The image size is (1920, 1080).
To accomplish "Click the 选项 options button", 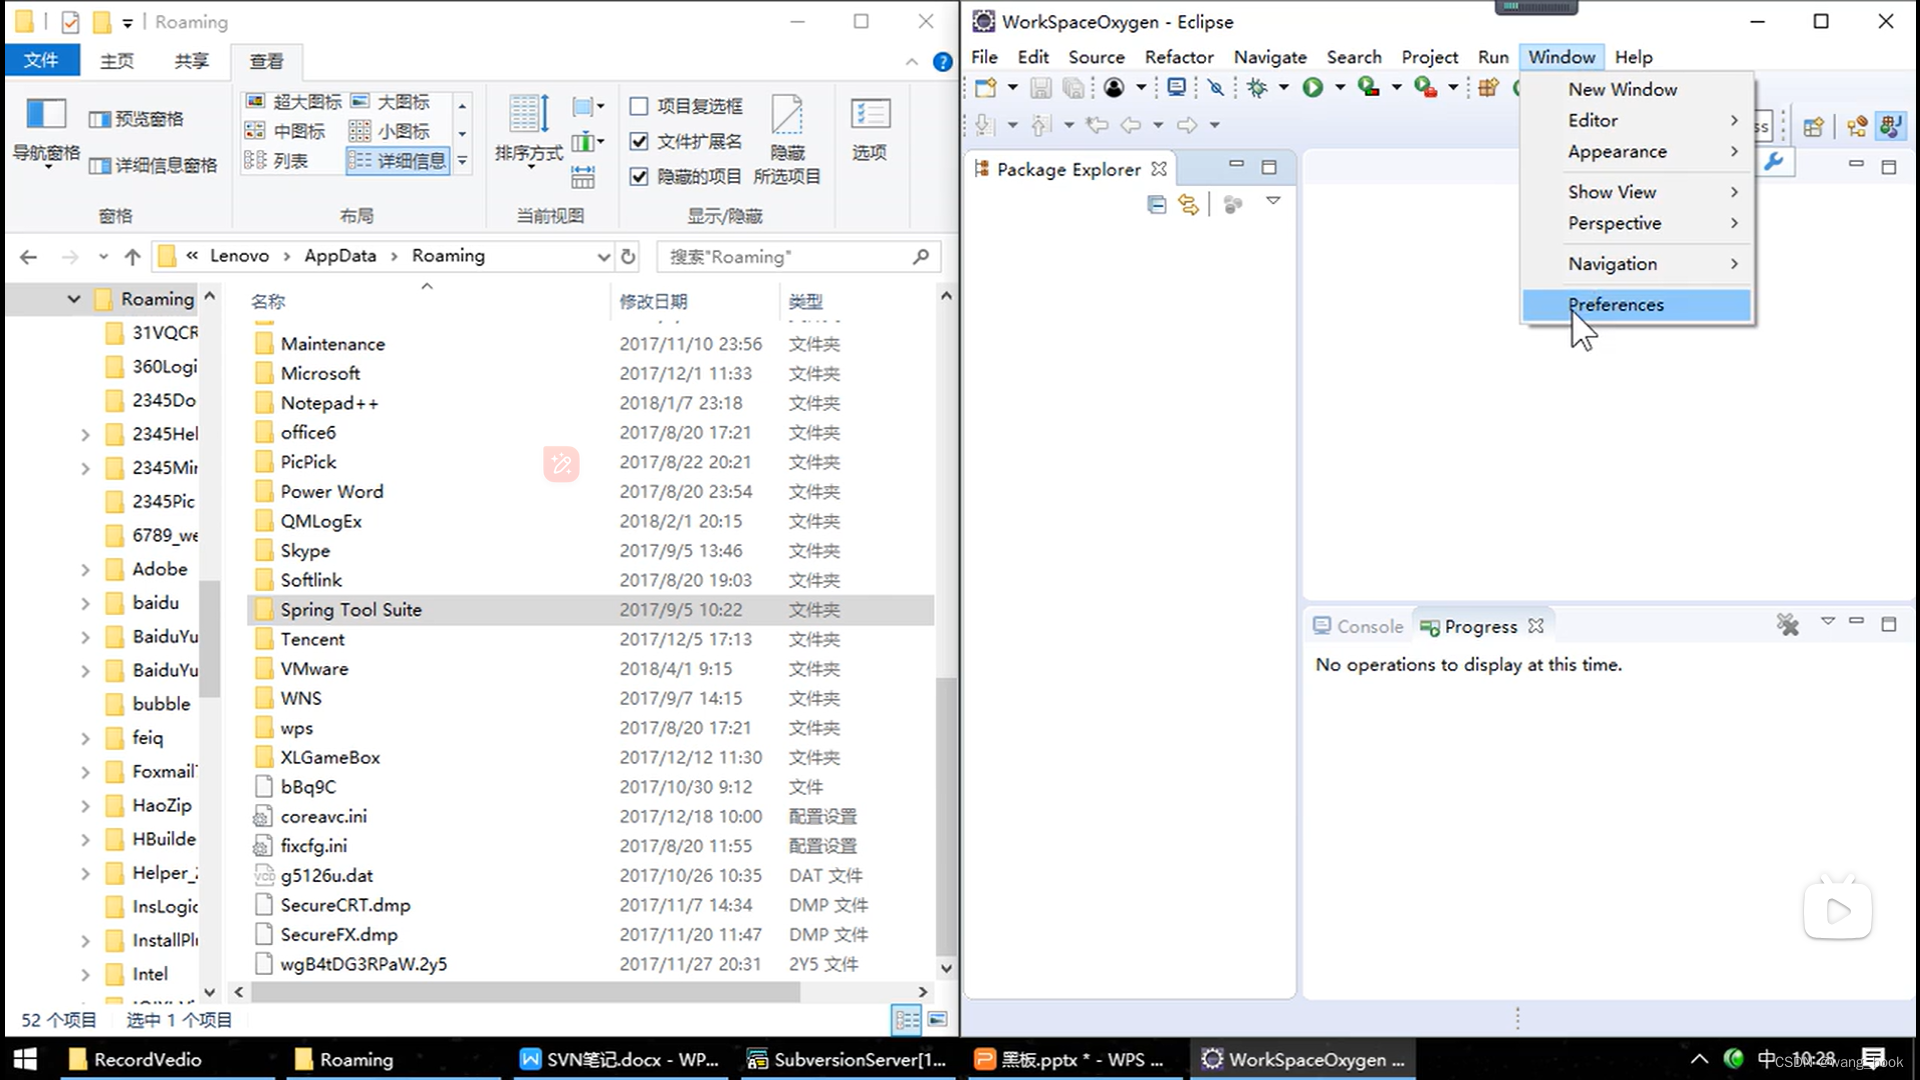I will 870,128.
